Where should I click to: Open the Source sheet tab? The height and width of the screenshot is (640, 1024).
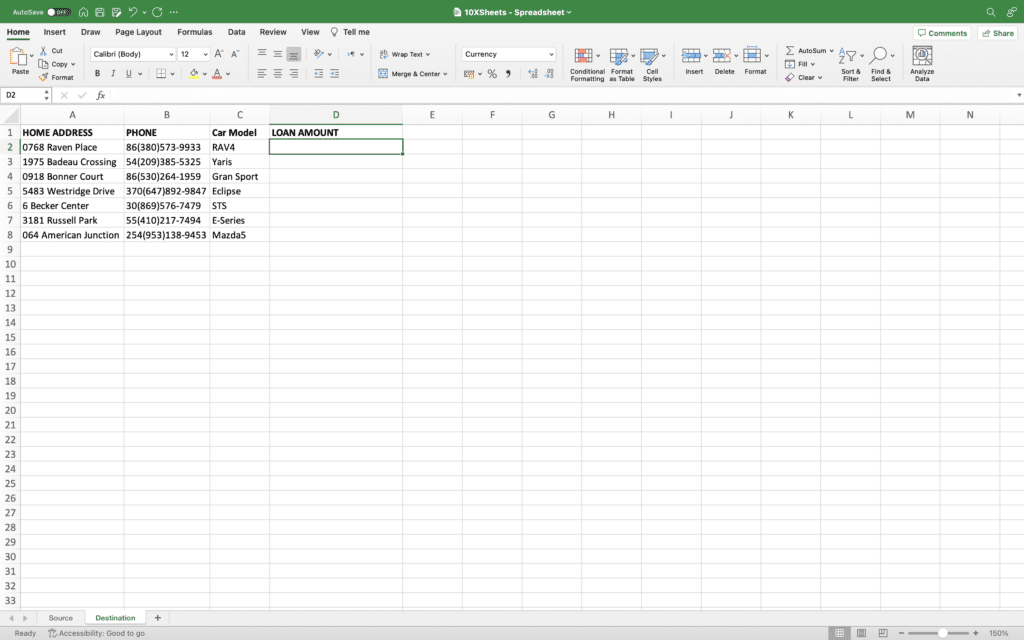[x=61, y=617]
